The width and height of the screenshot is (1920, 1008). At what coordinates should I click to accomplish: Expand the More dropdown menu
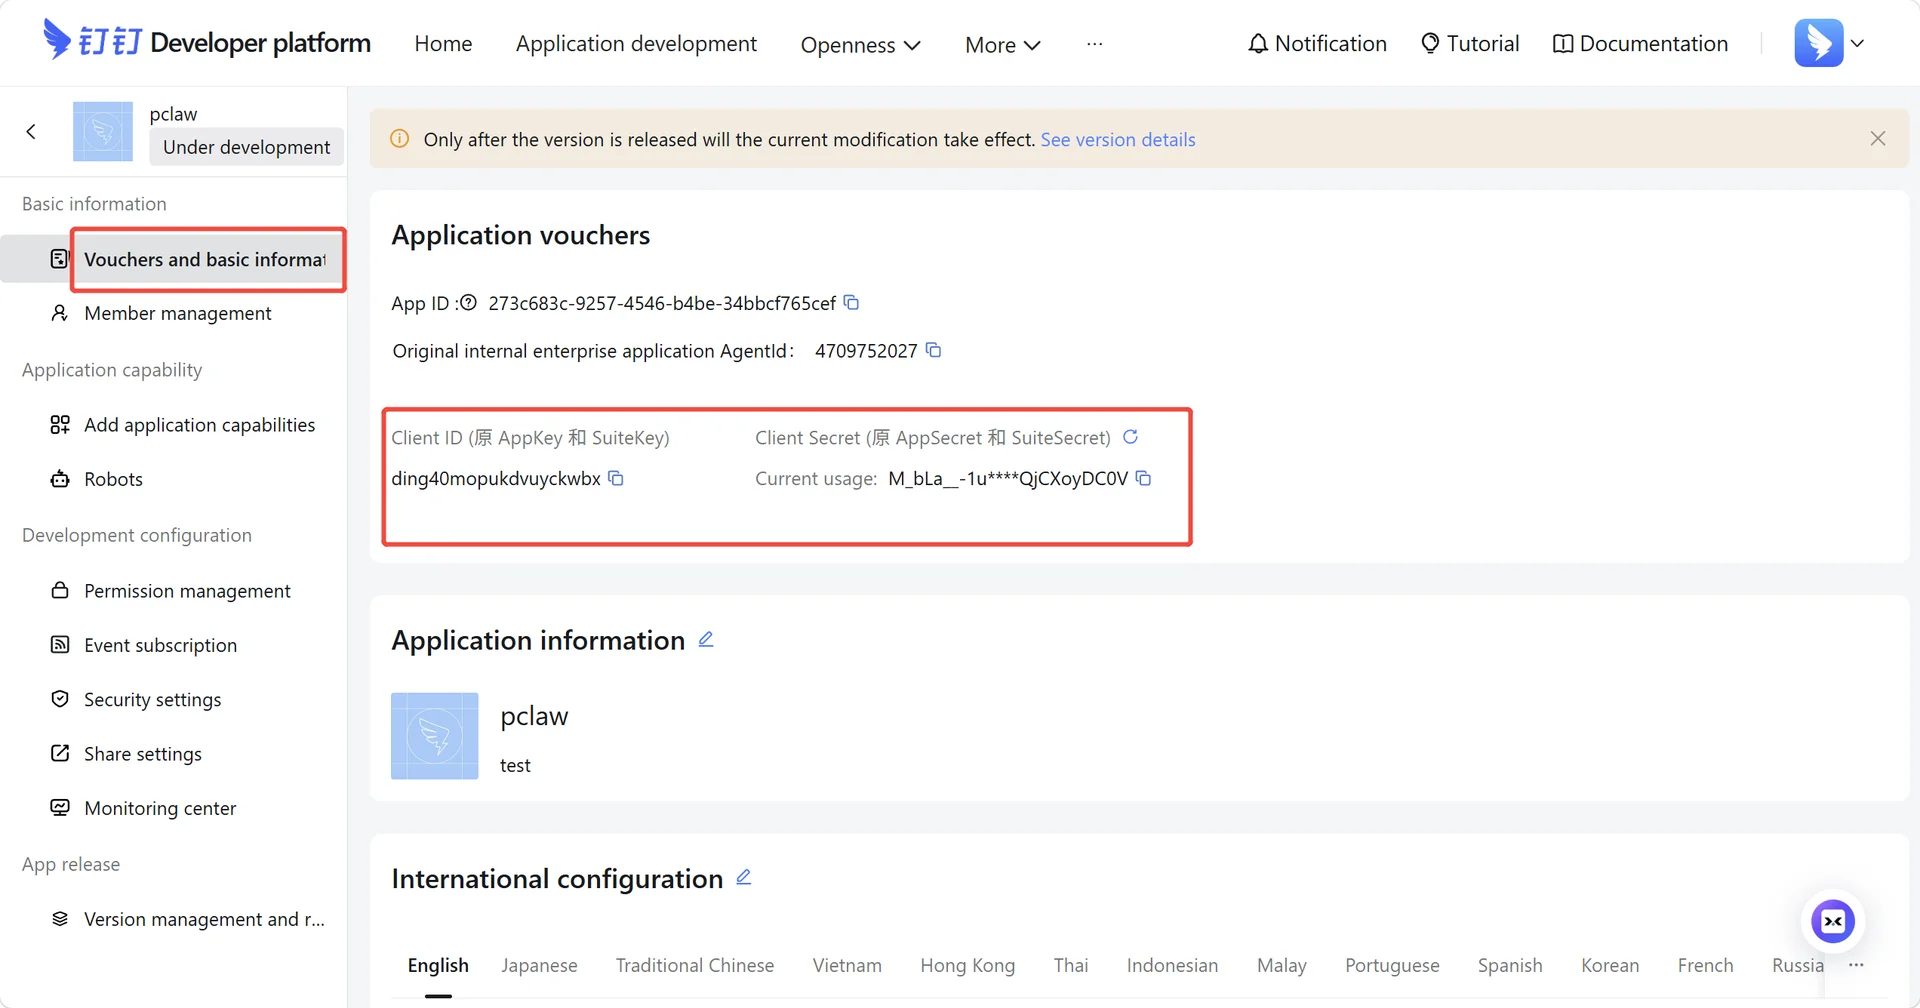tap(1003, 45)
